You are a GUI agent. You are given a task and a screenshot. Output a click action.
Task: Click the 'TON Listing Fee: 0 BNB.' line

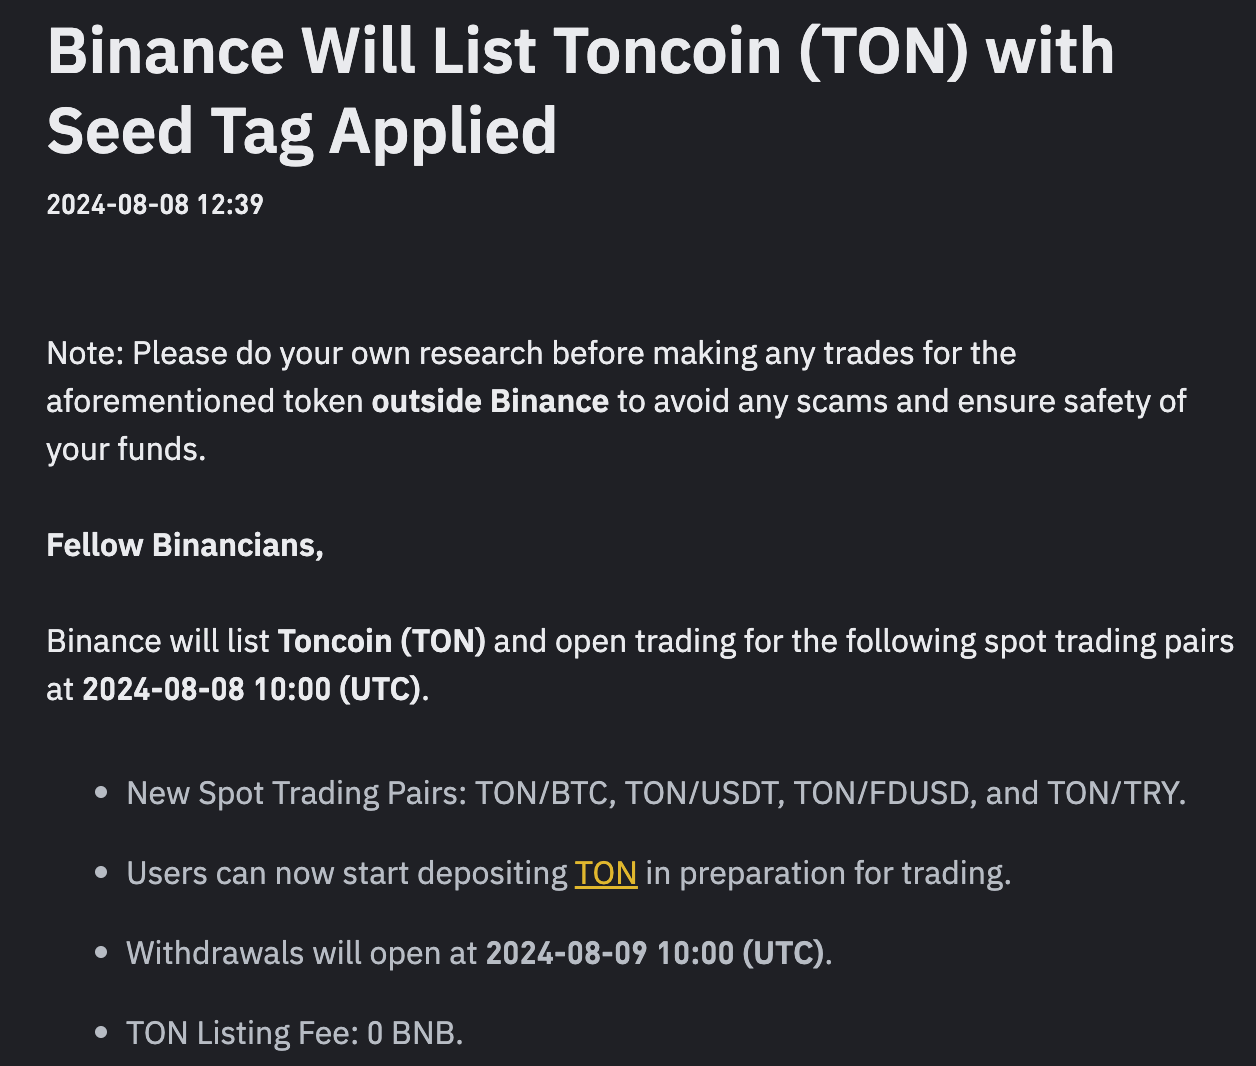tap(295, 1033)
